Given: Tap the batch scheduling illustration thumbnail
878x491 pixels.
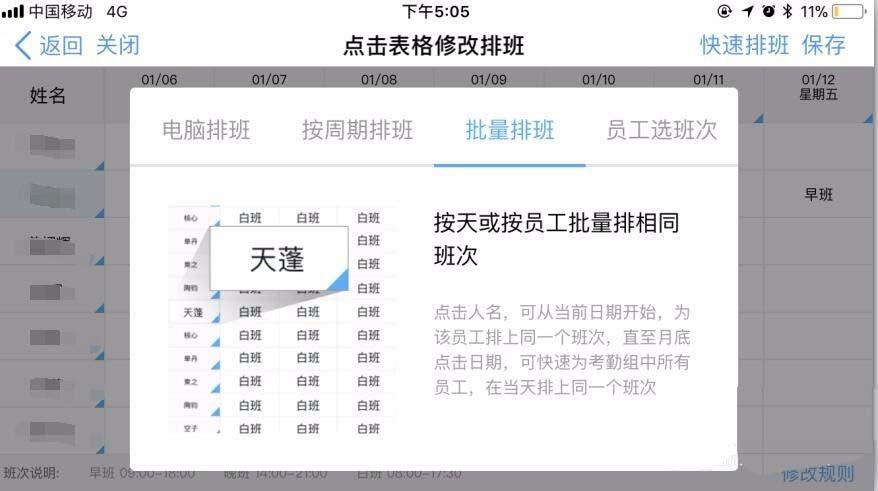Looking at the screenshot, I should (x=282, y=319).
